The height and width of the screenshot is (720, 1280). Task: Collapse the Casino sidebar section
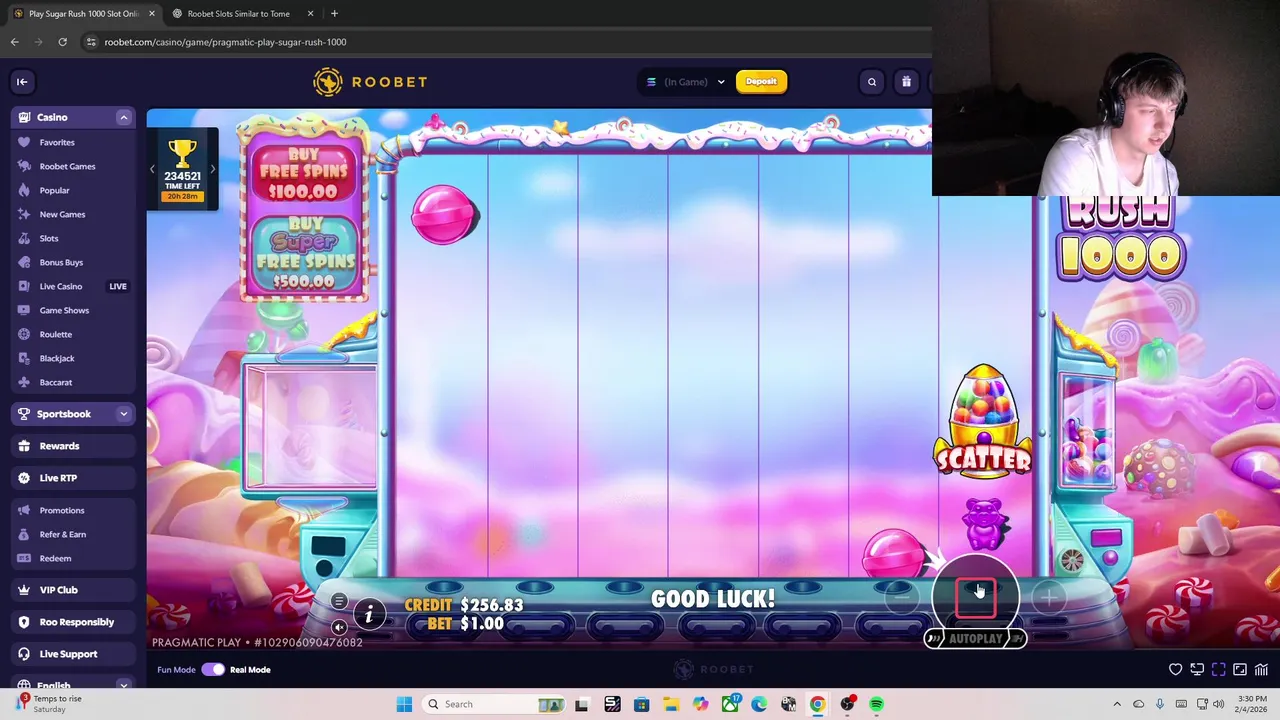tap(124, 118)
